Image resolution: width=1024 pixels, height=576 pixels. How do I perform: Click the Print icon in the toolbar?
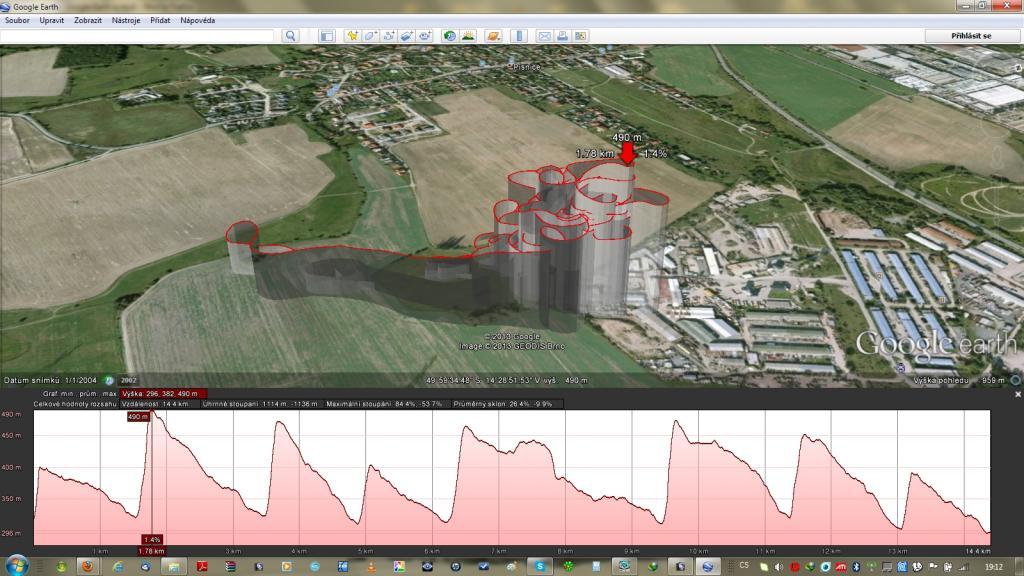point(563,36)
